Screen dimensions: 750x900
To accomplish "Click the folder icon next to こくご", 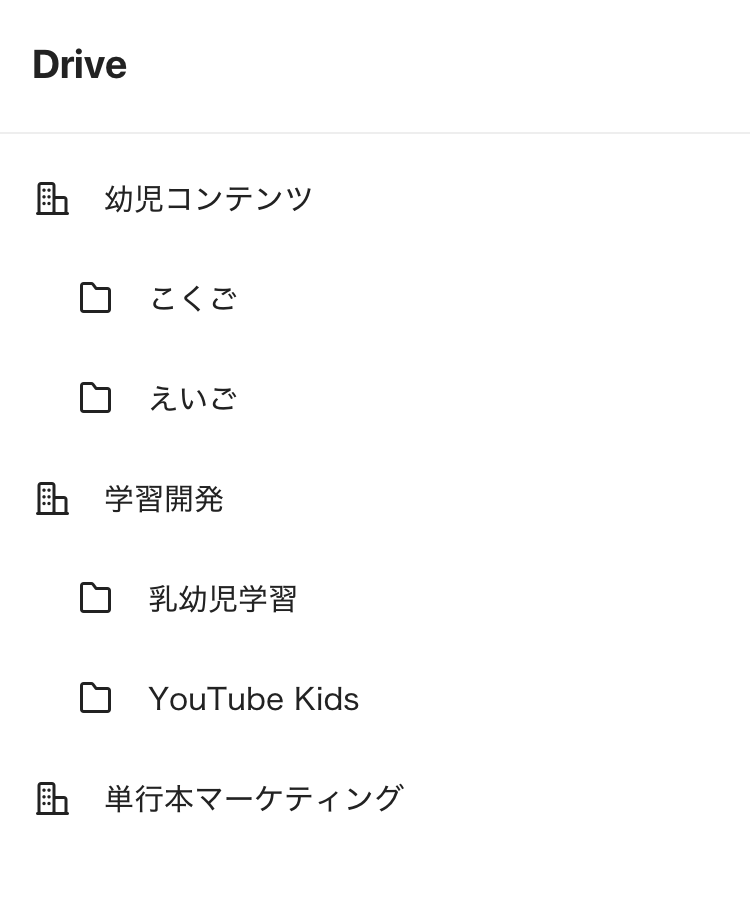I will tap(95, 298).
